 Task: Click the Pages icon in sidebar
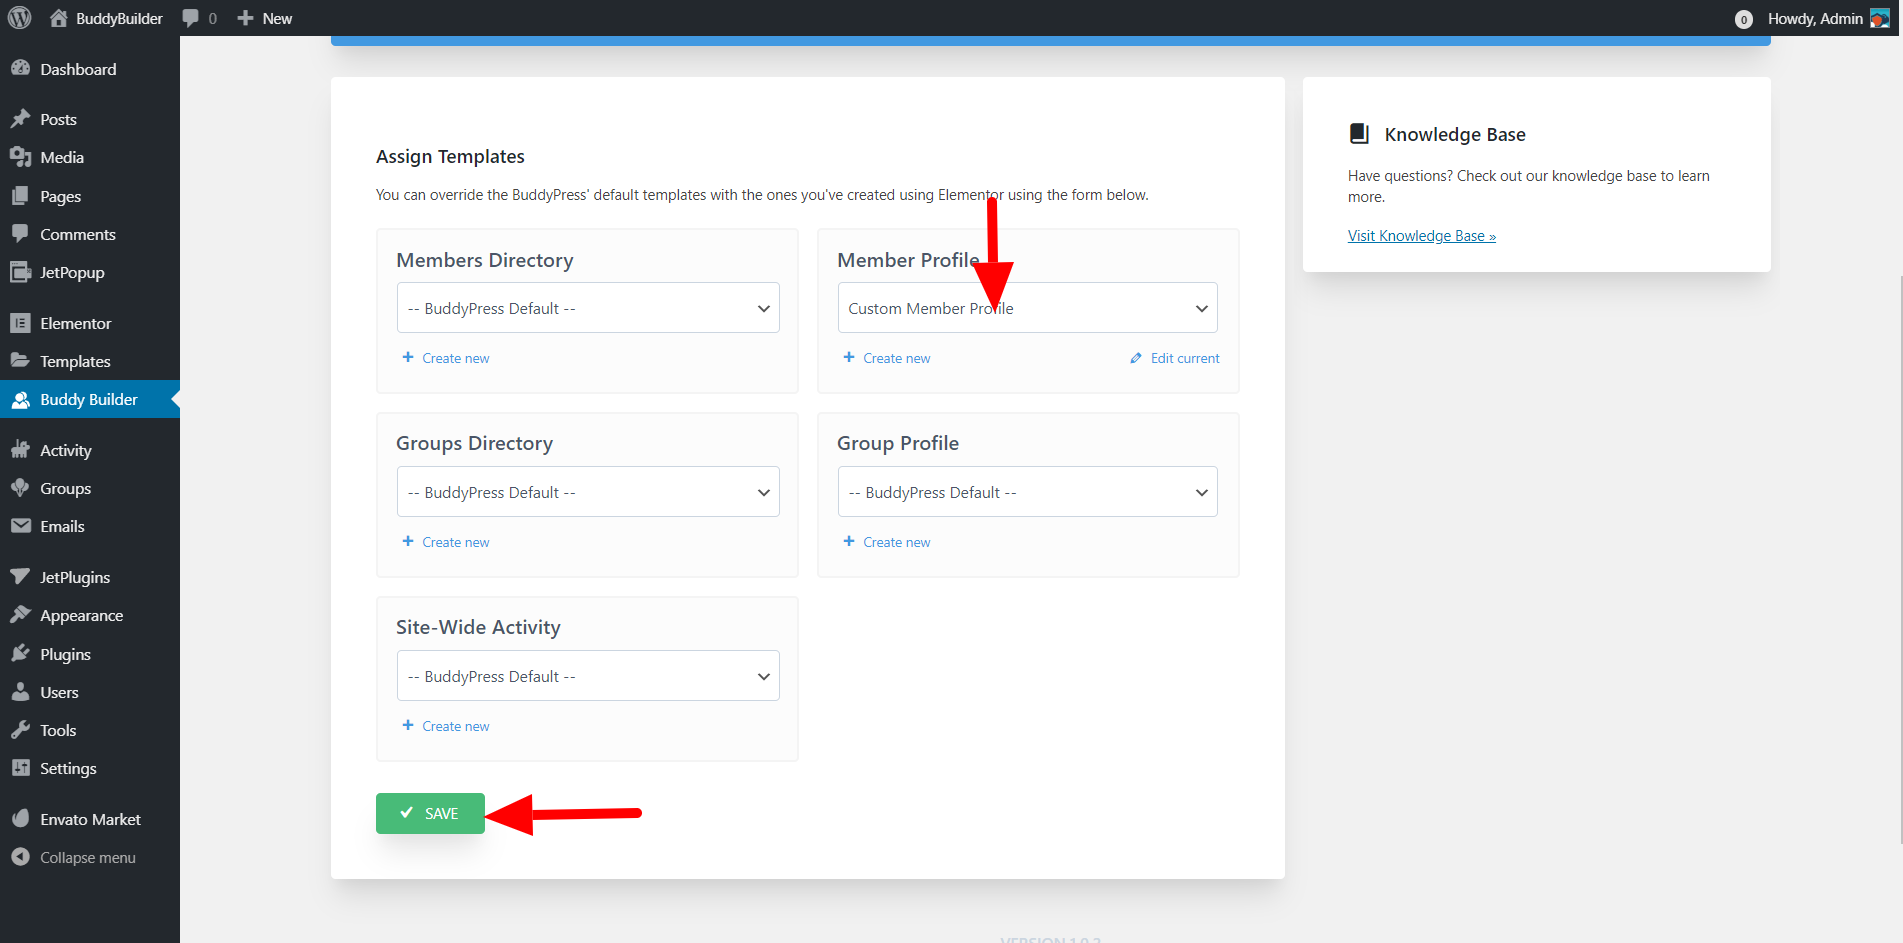click(20, 196)
